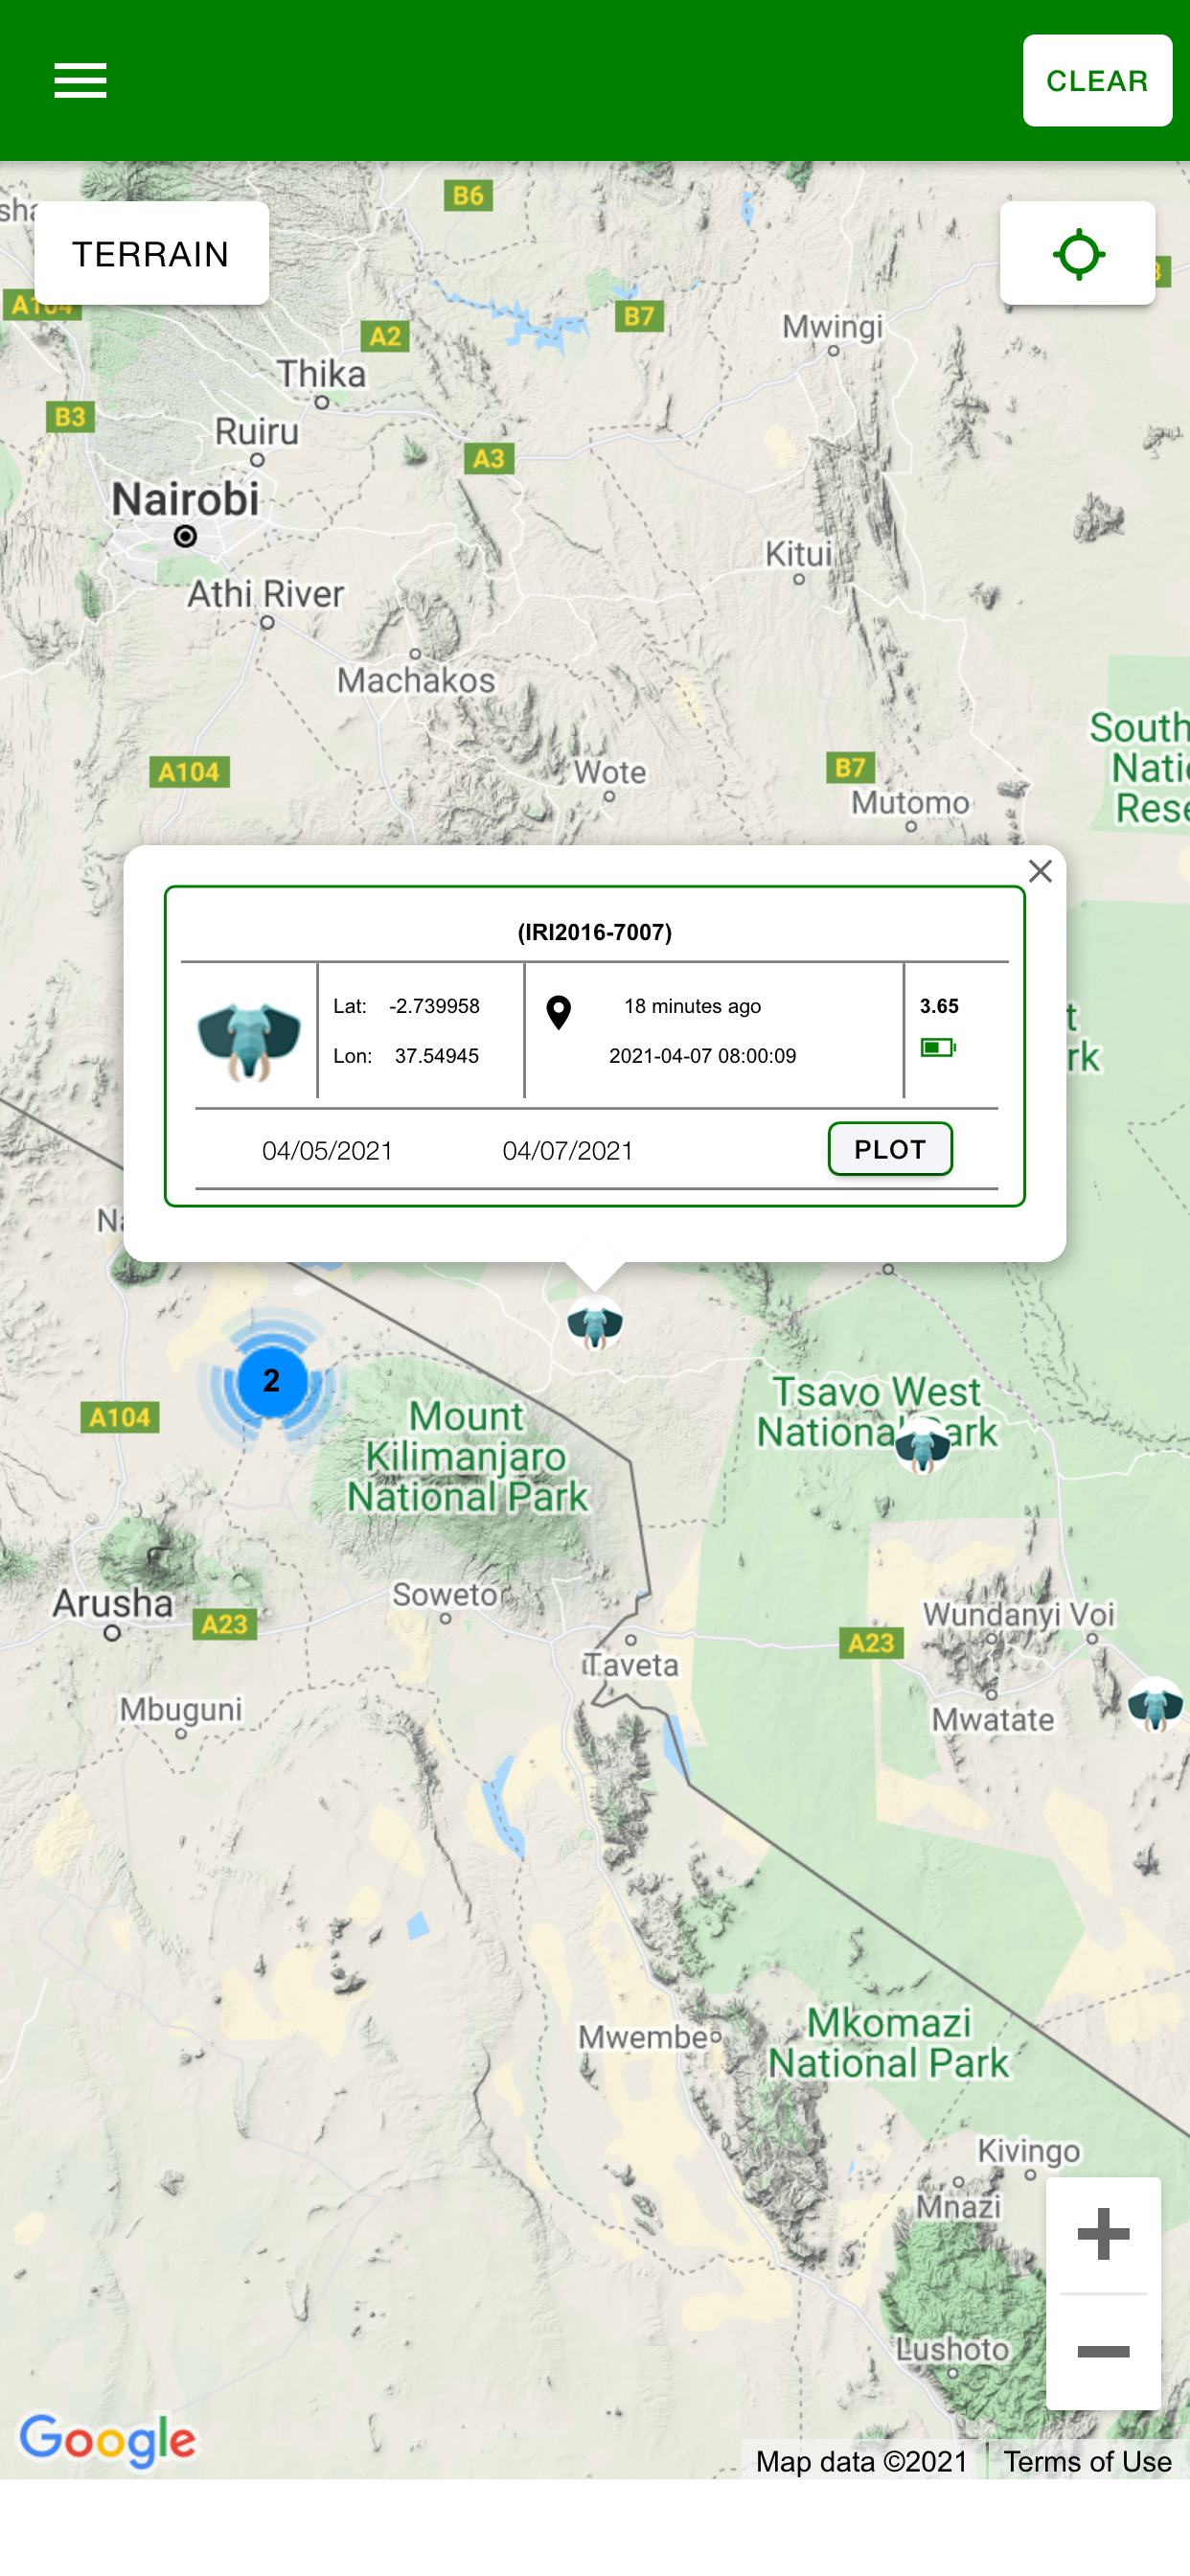Zoom in with the plus button
1190x2576 pixels.
1103,2235
